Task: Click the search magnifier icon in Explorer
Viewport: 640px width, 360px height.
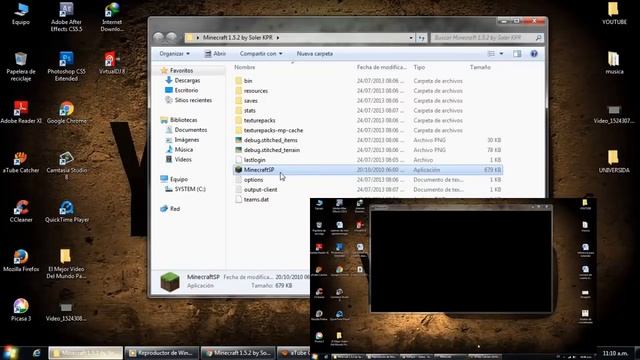Action: pyautogui.click(x=538, y=38)
